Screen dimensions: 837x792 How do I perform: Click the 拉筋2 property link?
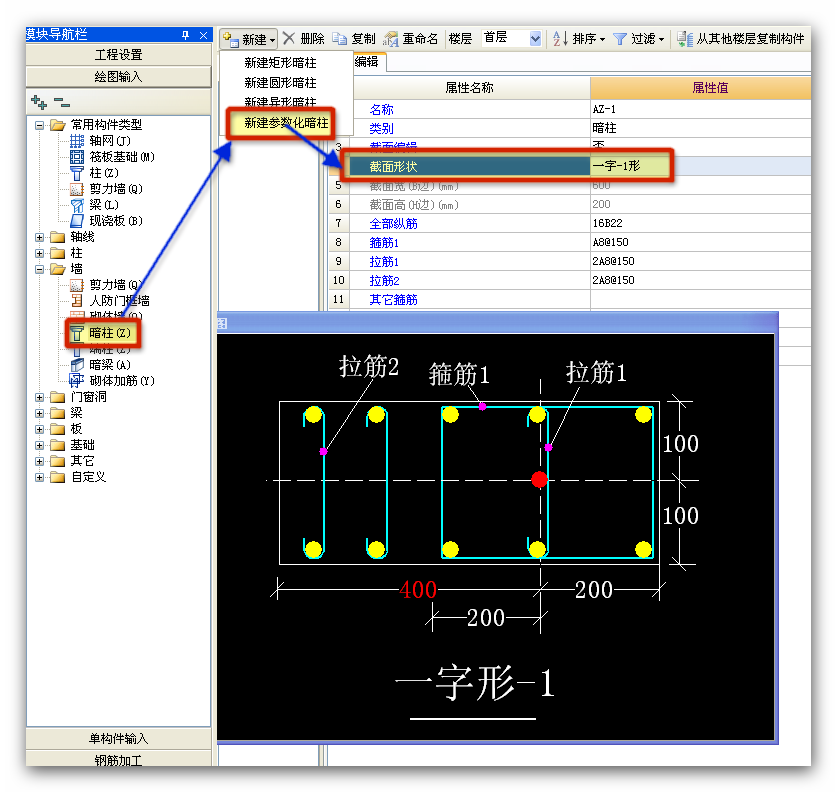384,281
